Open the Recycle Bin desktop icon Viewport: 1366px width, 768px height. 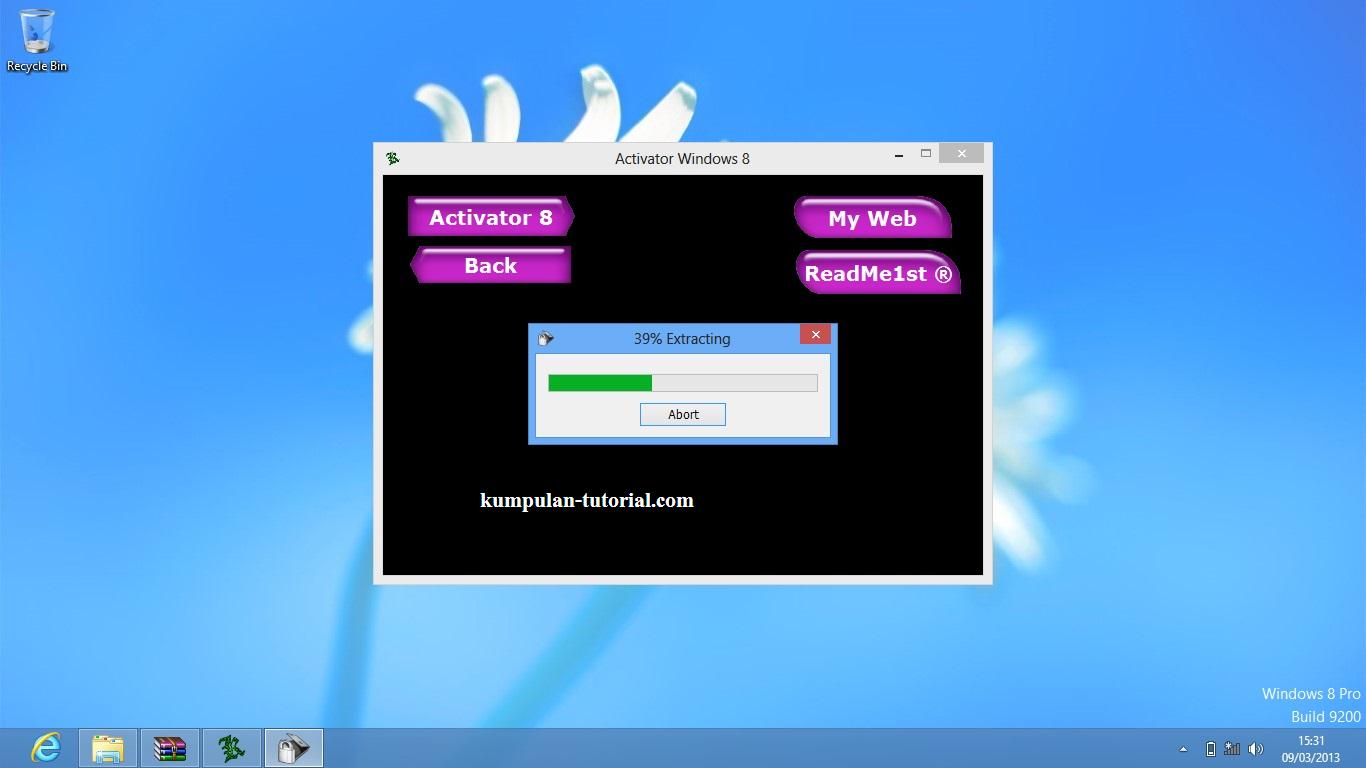[x=37, y=40]
